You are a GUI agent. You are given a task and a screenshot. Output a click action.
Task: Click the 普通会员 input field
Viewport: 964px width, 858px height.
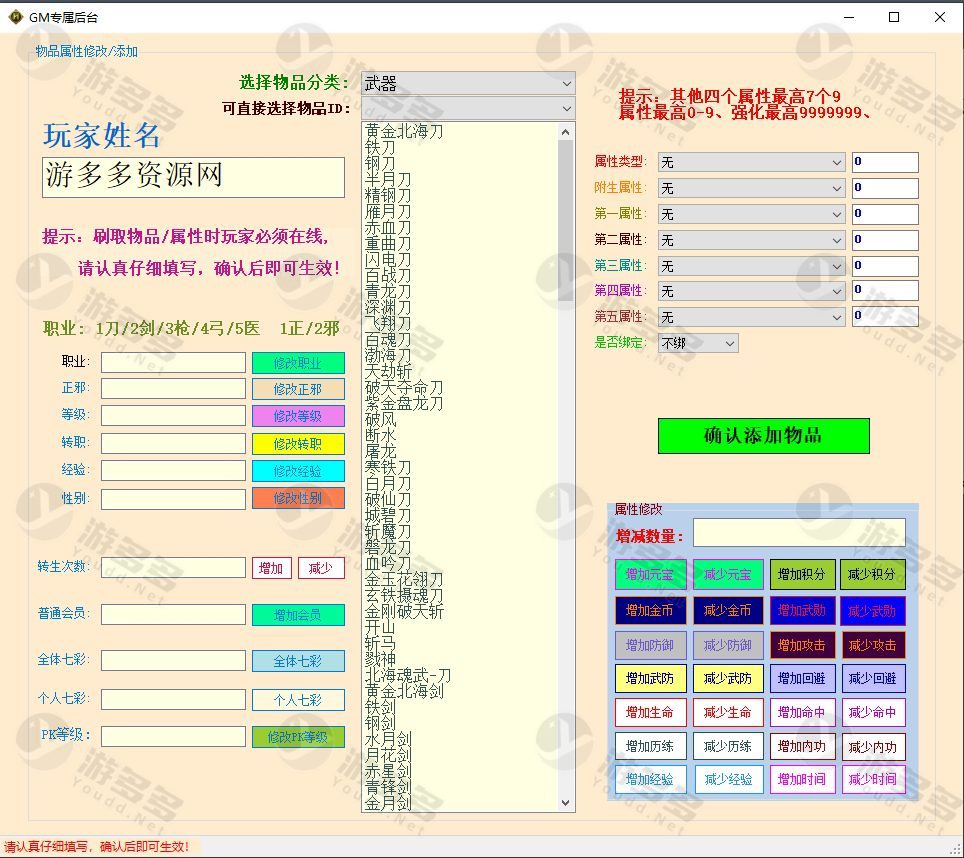point(173,615)
